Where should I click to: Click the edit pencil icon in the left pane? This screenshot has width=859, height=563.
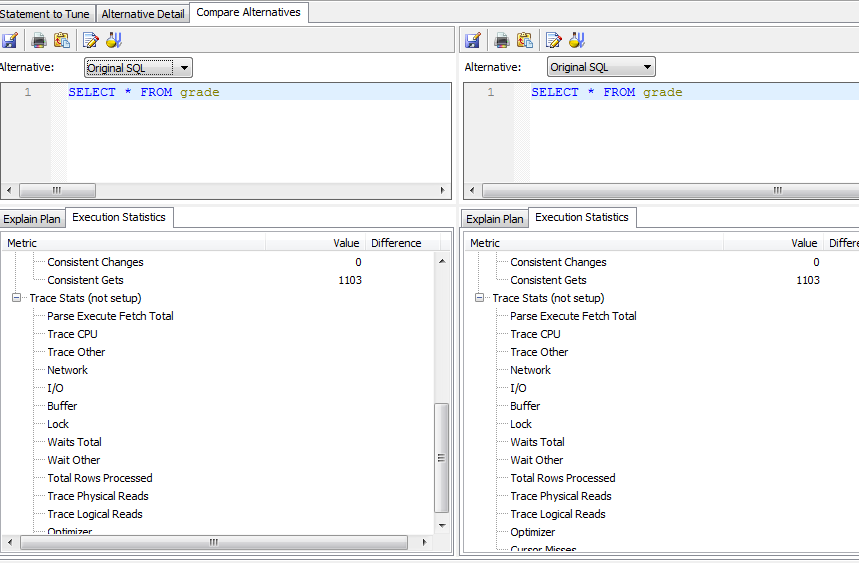(91, 41)
